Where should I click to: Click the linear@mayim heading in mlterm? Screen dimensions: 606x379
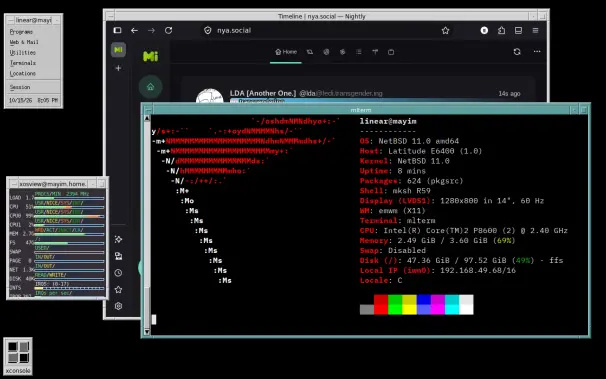pyautogui.click(x=388, y=121)
